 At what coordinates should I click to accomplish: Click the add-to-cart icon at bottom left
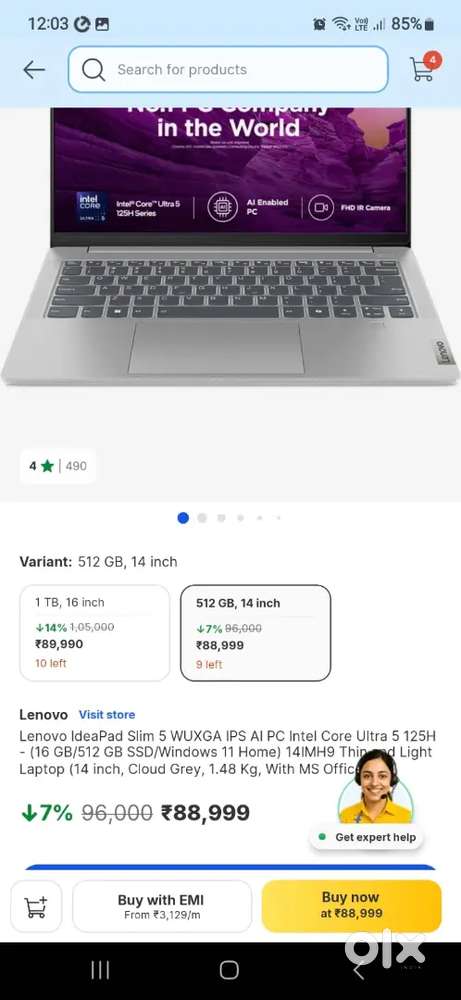[x=36, y=906]
